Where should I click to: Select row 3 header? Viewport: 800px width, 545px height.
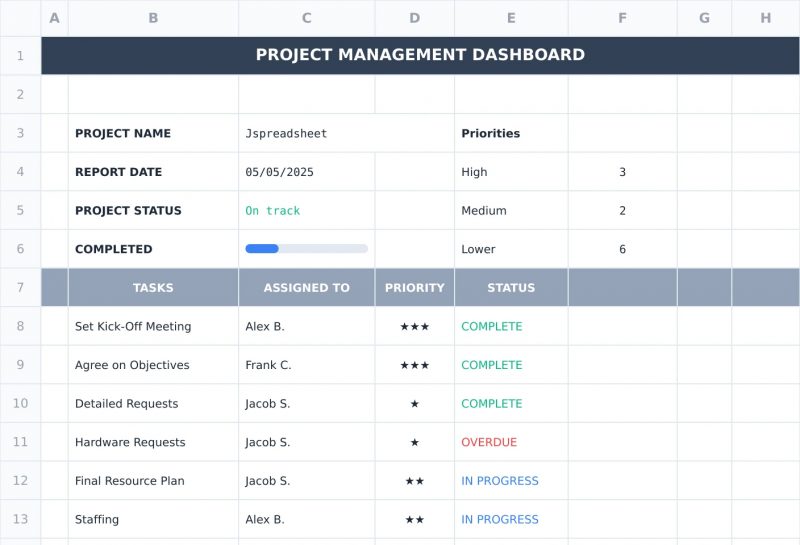20,133
